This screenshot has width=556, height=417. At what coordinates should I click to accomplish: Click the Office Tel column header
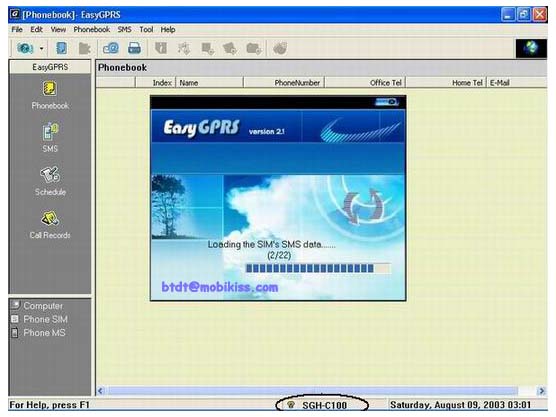pyautogui.click(x=365, y=83)
